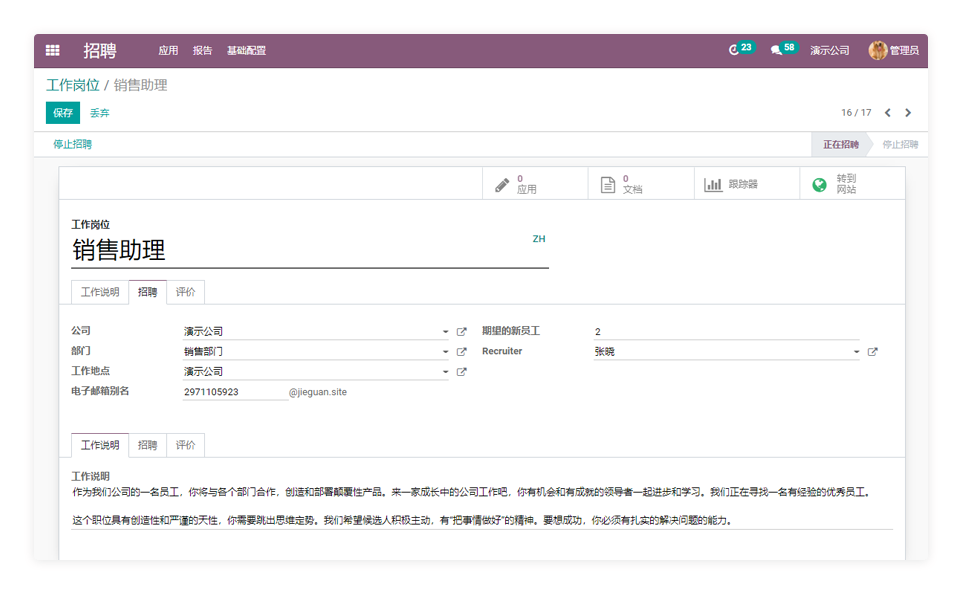Expand the Recruiter dropdown showing 张晓
Viewport: 962px width, 594px height.
[856, 352]
